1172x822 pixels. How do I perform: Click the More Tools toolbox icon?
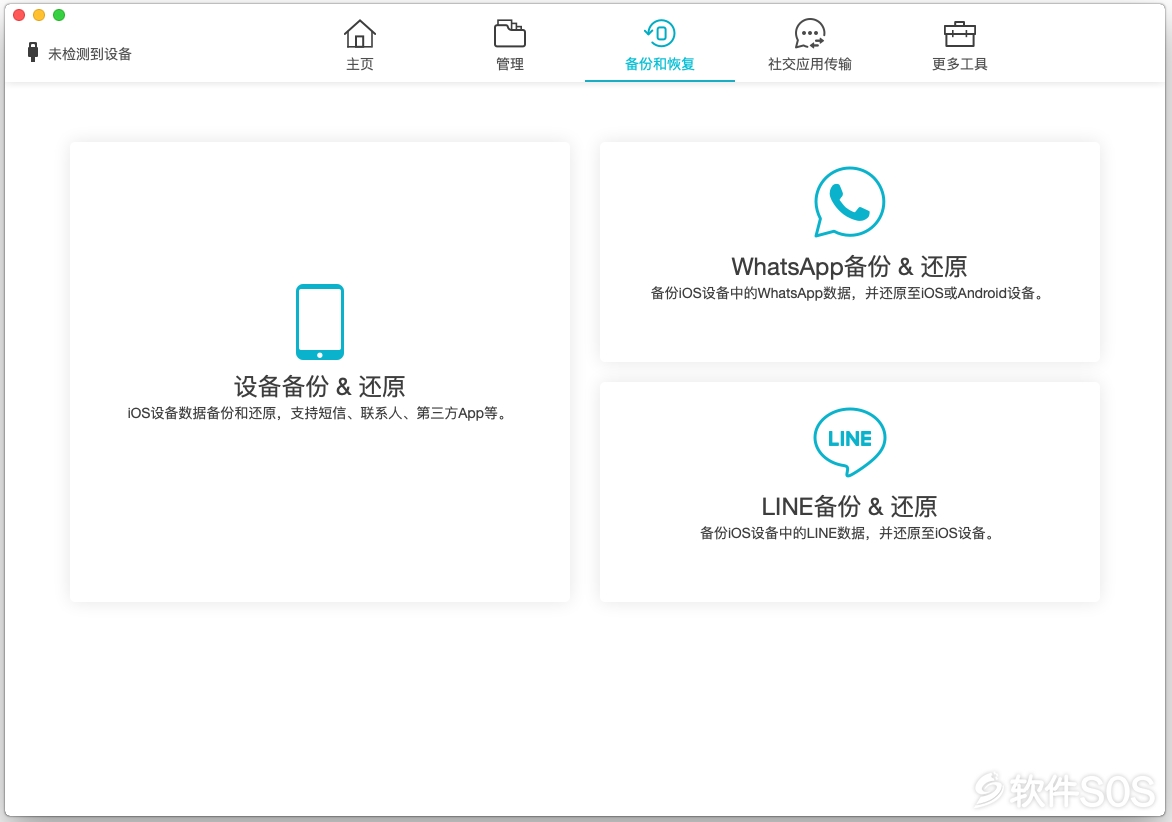[x=960, y=34]
